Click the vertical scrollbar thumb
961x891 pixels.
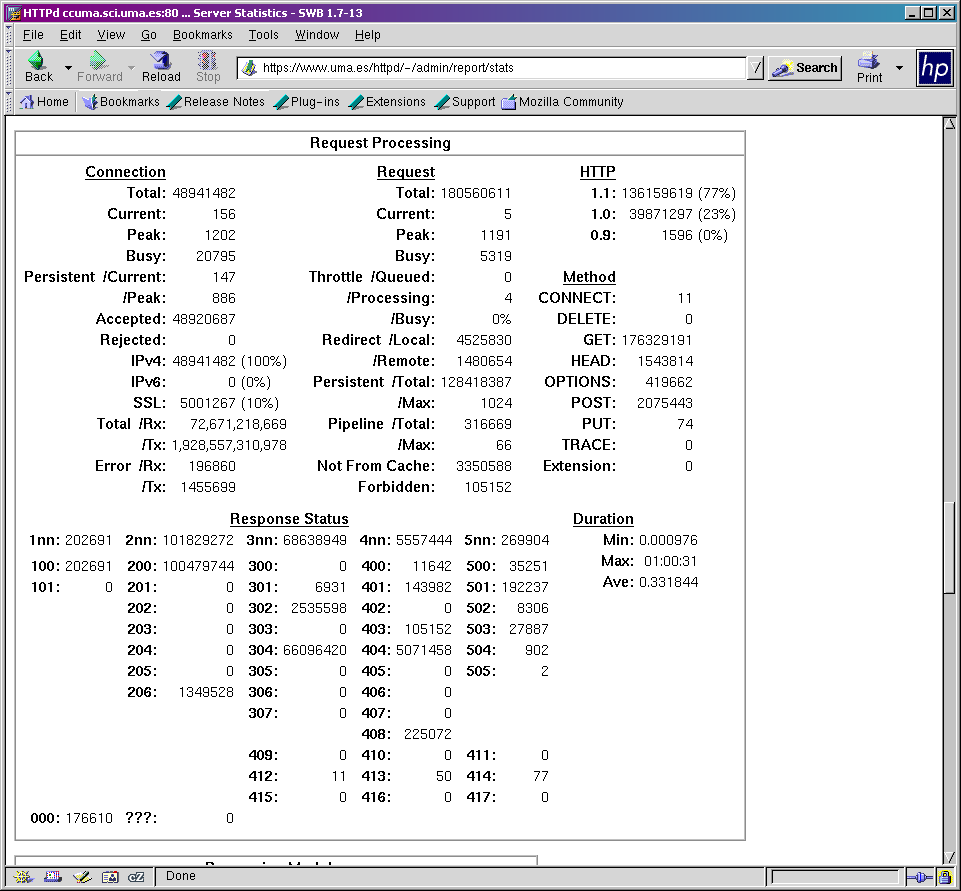pyautogui.click(x=949, y=548)
